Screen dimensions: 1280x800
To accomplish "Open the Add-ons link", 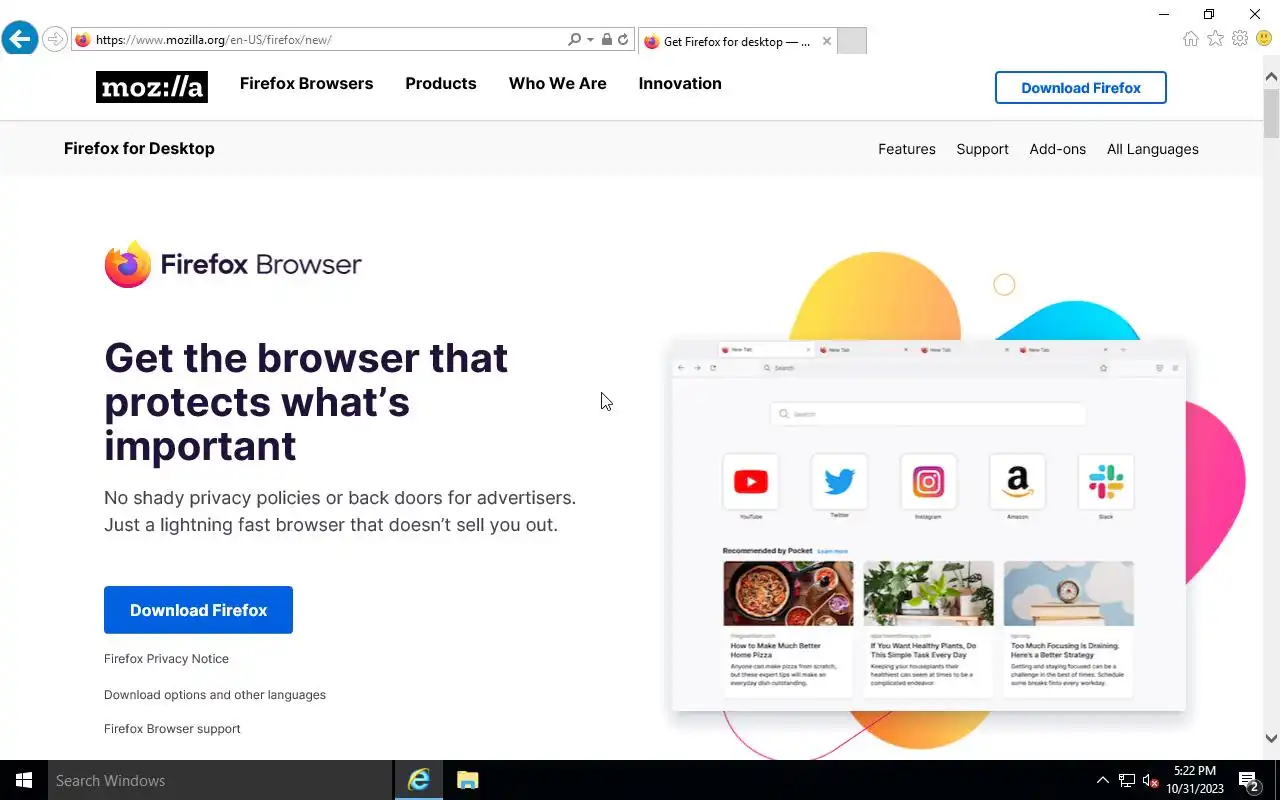I will [x=1058, y=149].
